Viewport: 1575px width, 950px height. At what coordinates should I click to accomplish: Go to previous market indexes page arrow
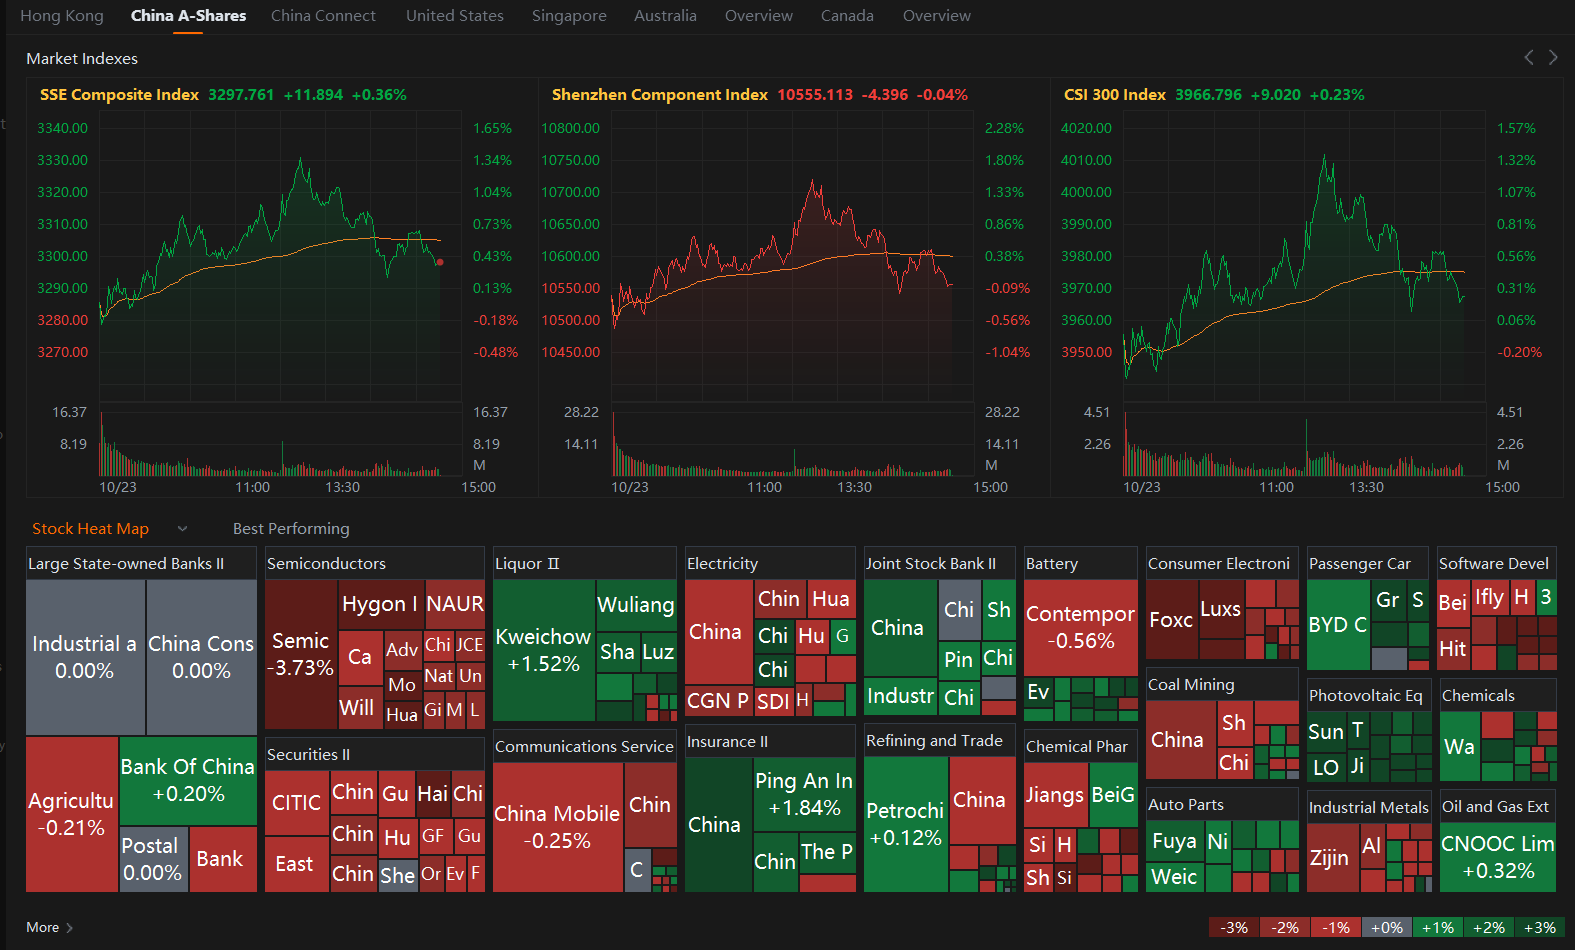(x=1528, y=57)
